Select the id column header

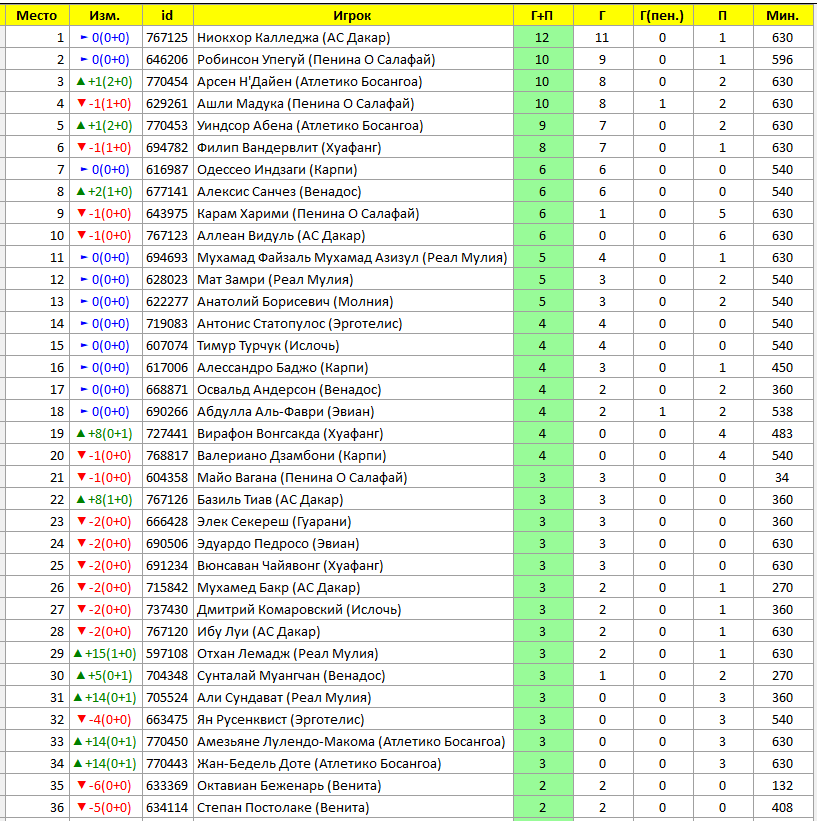tap(168, 15)
